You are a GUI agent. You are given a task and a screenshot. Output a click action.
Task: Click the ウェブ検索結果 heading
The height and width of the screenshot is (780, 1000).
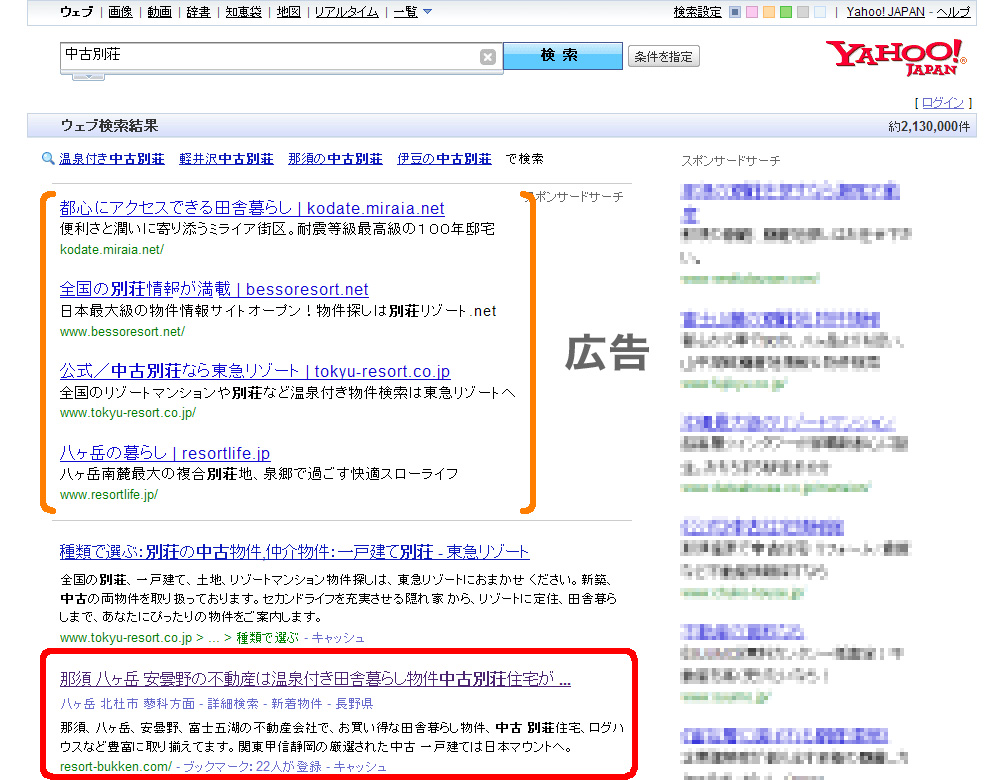tap(109, 126)
